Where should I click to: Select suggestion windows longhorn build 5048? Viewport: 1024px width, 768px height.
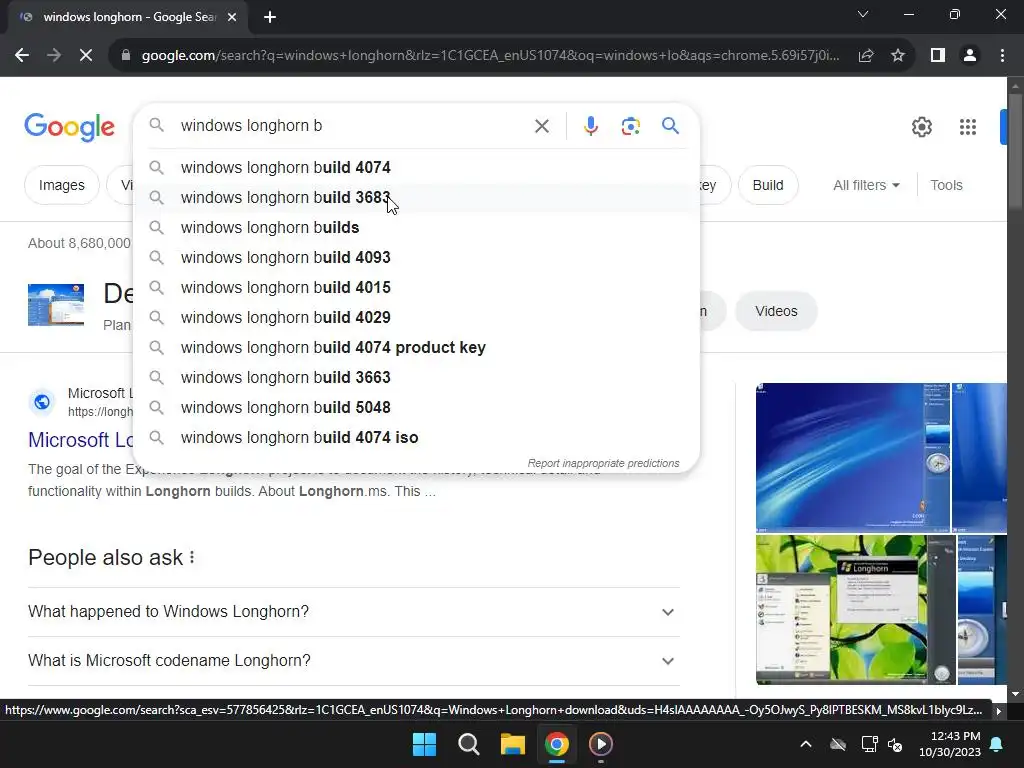coord(416,408)
